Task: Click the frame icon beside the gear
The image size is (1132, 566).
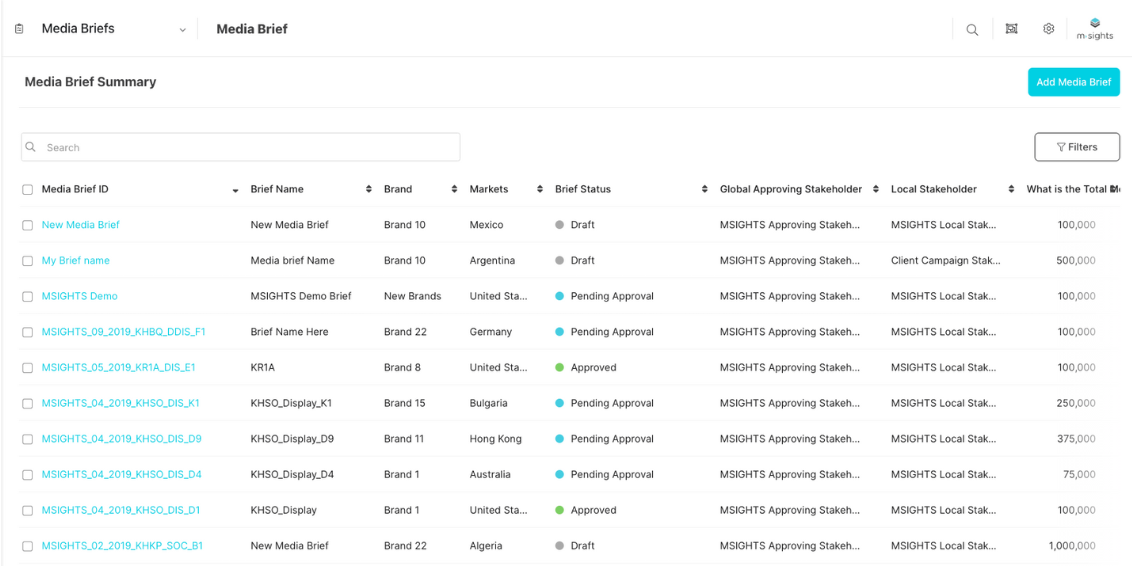Action: coord(1011,29)
